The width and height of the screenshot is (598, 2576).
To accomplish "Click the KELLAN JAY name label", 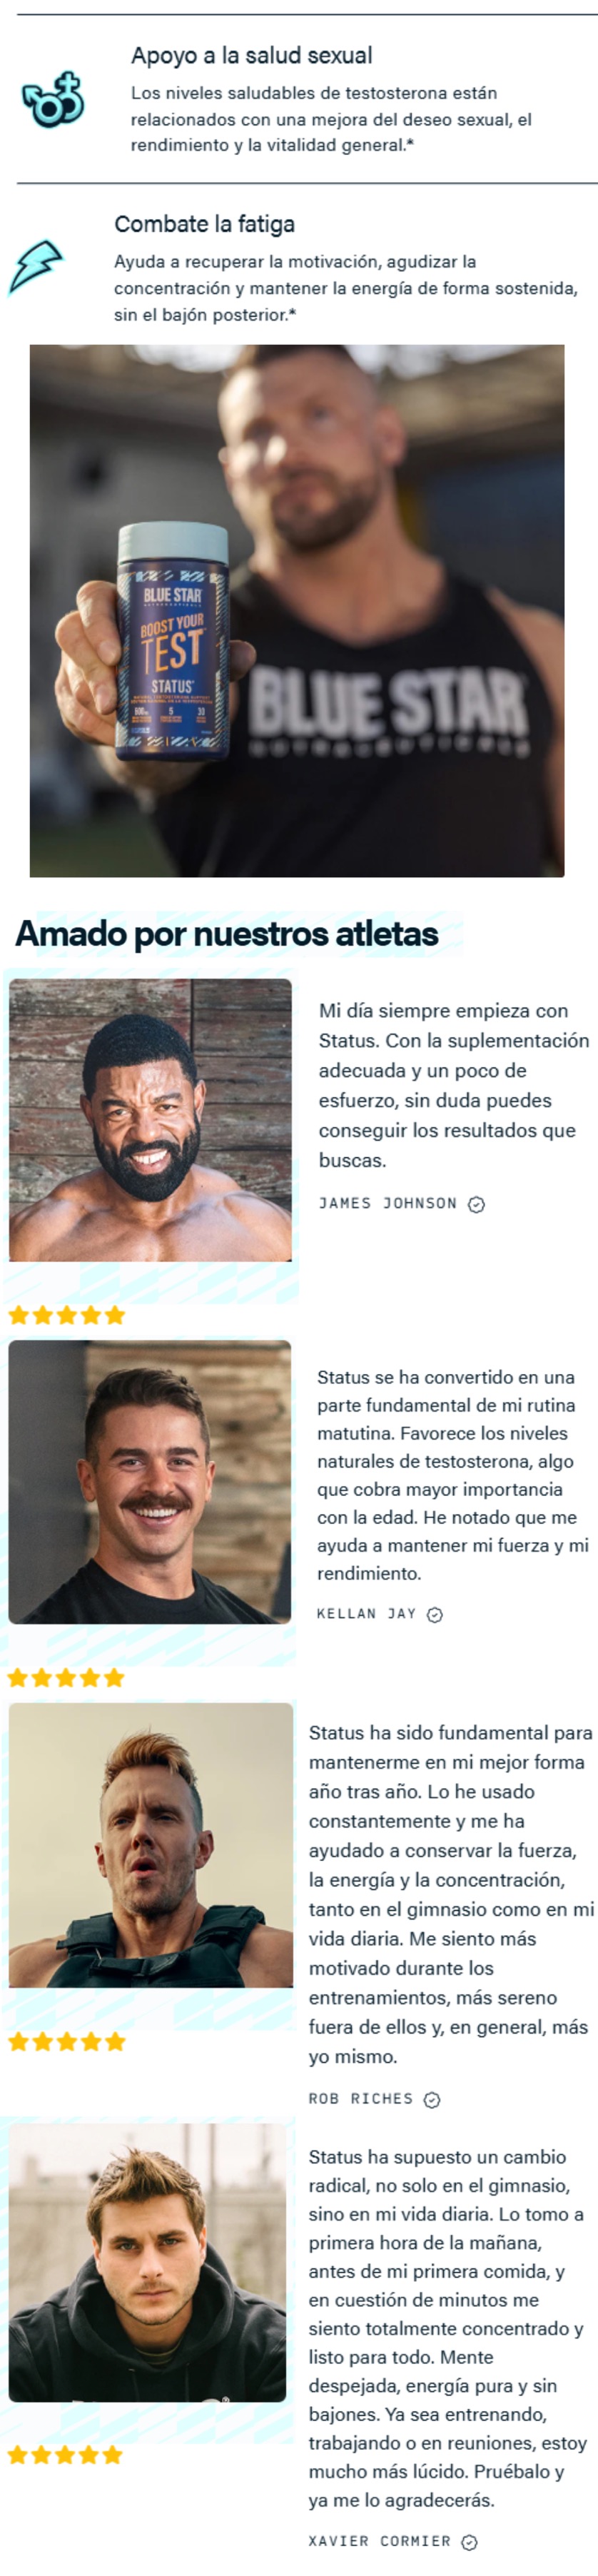I will 366,1613.
